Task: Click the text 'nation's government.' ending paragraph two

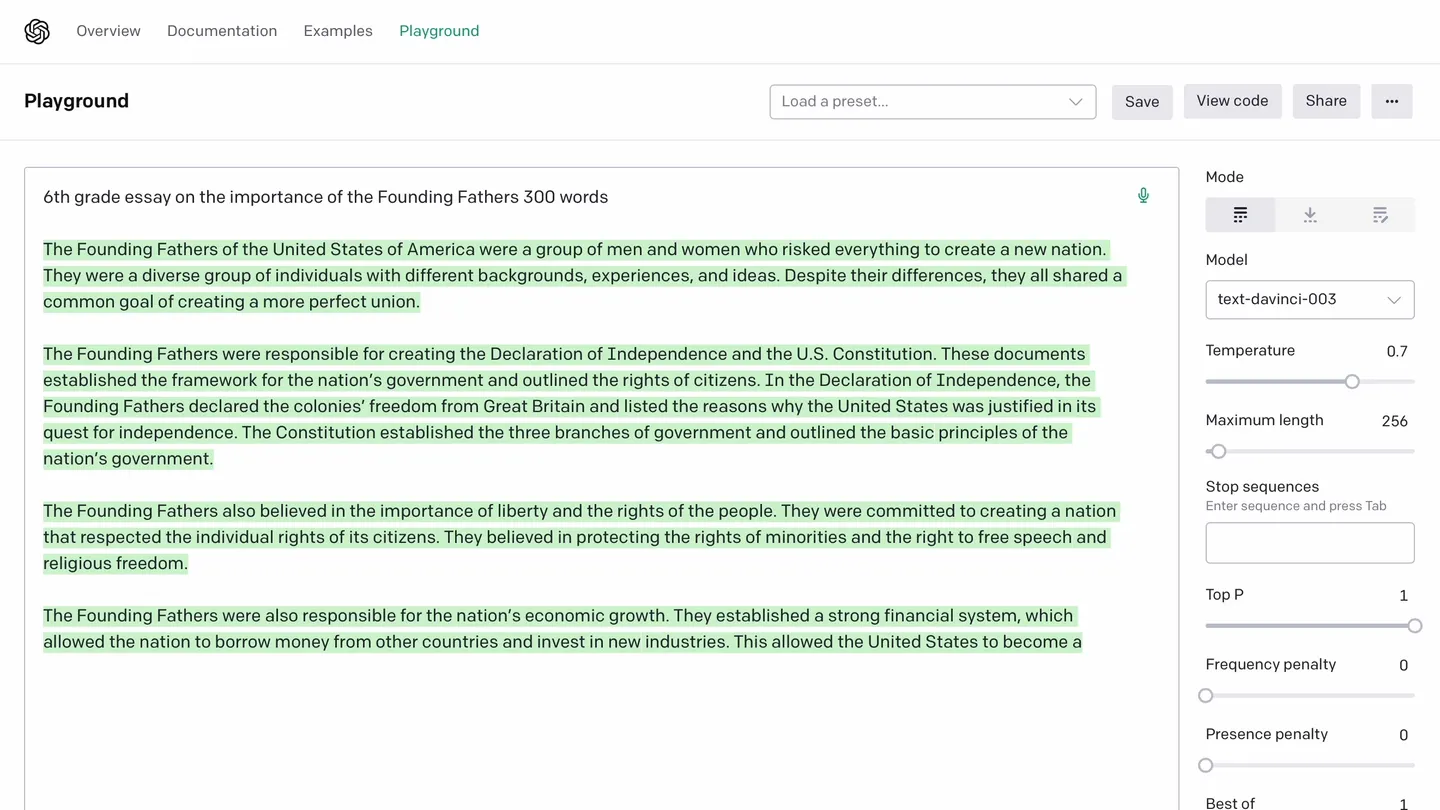Action: [128, 459]
